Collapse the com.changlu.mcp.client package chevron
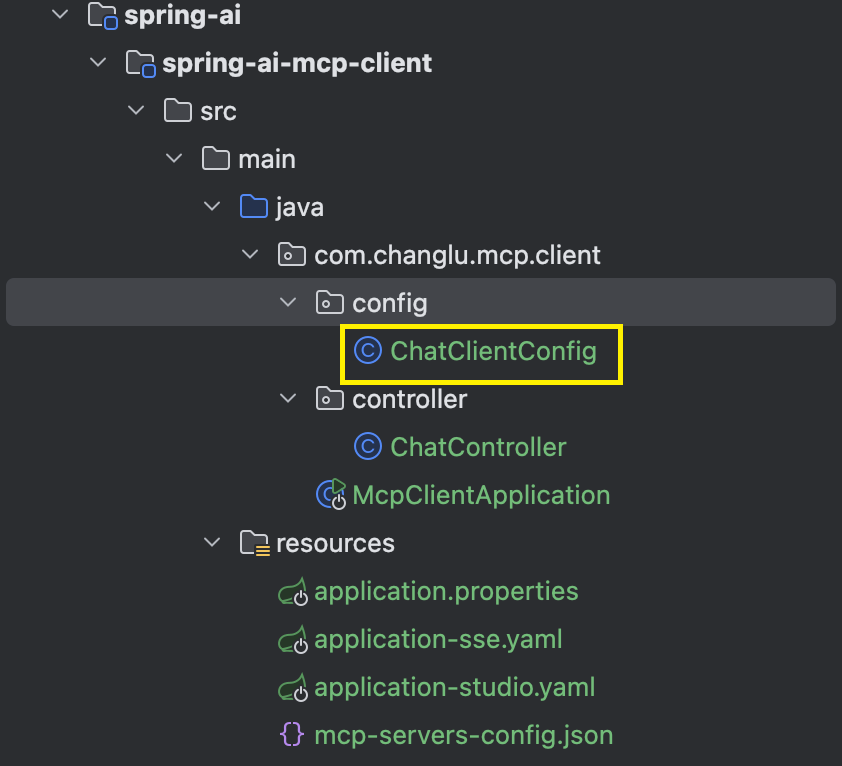 250,254
